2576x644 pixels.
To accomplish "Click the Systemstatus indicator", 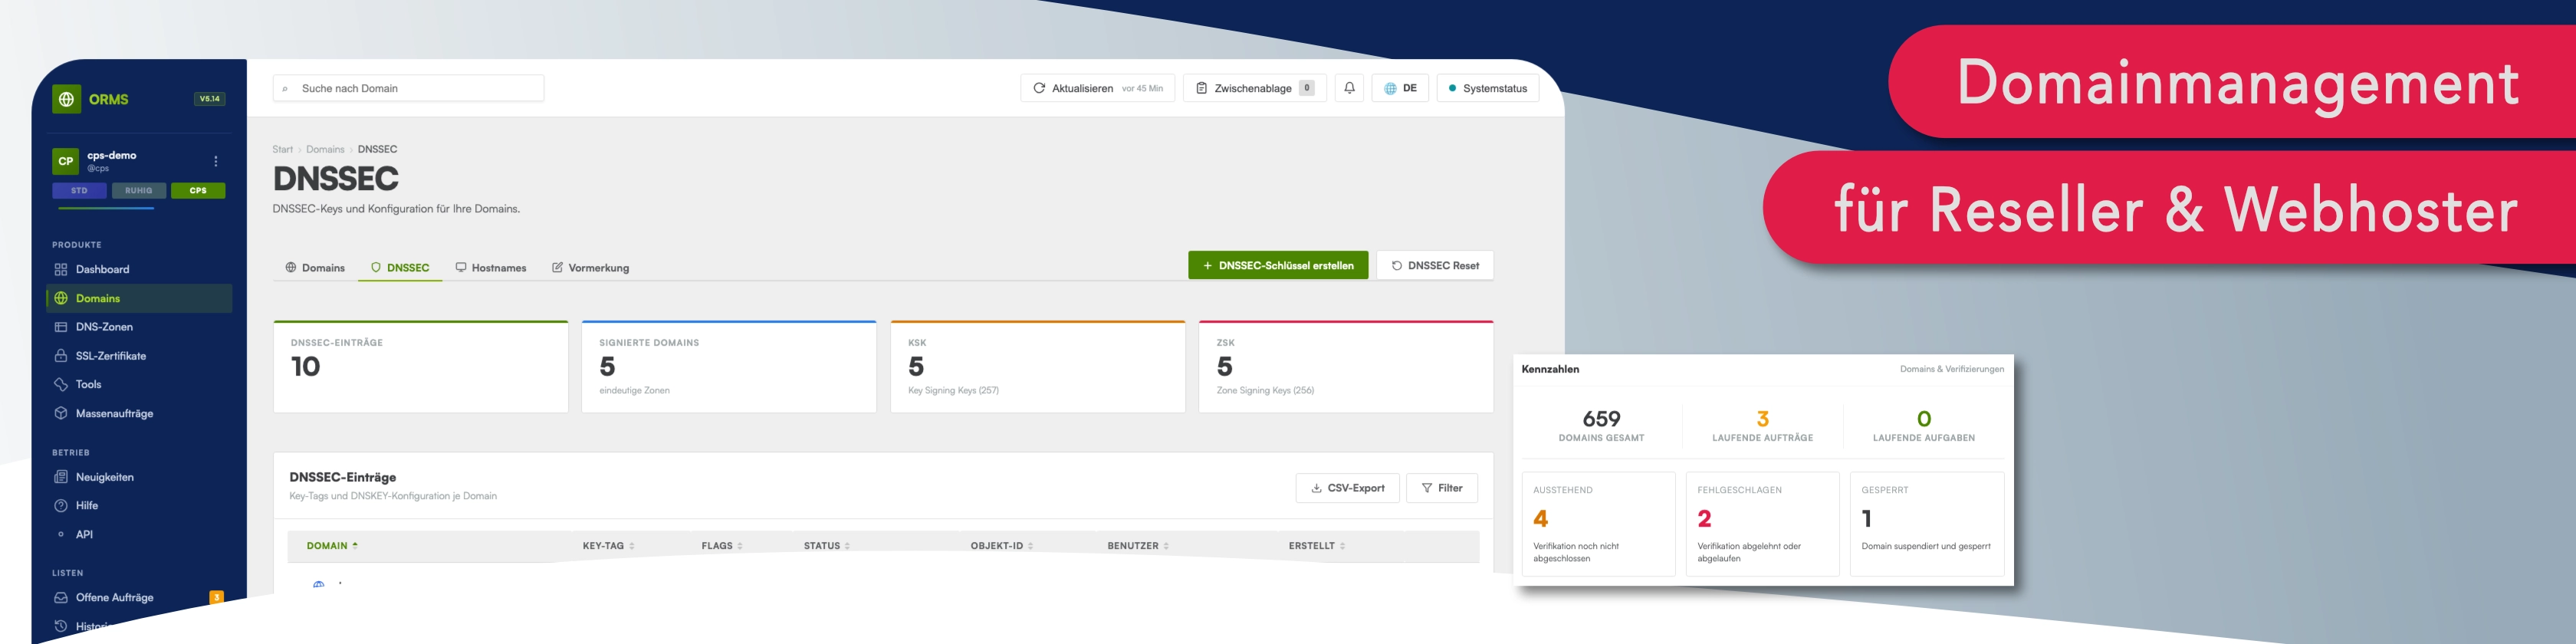I will click(1488, 88).
